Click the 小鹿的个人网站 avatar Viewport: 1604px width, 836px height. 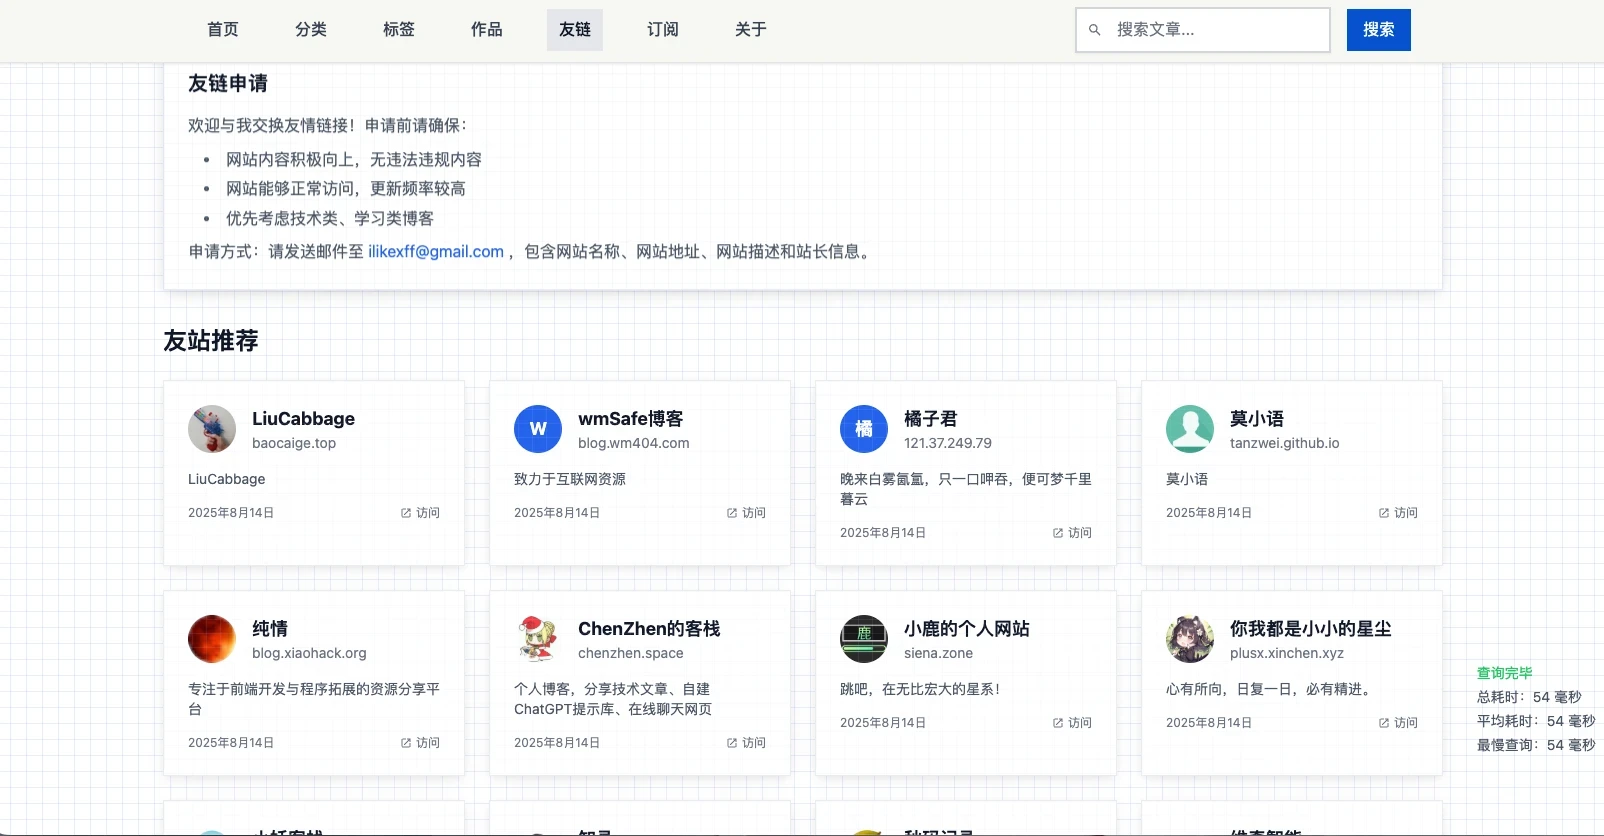pyautogui.click(x=864, y=639)
